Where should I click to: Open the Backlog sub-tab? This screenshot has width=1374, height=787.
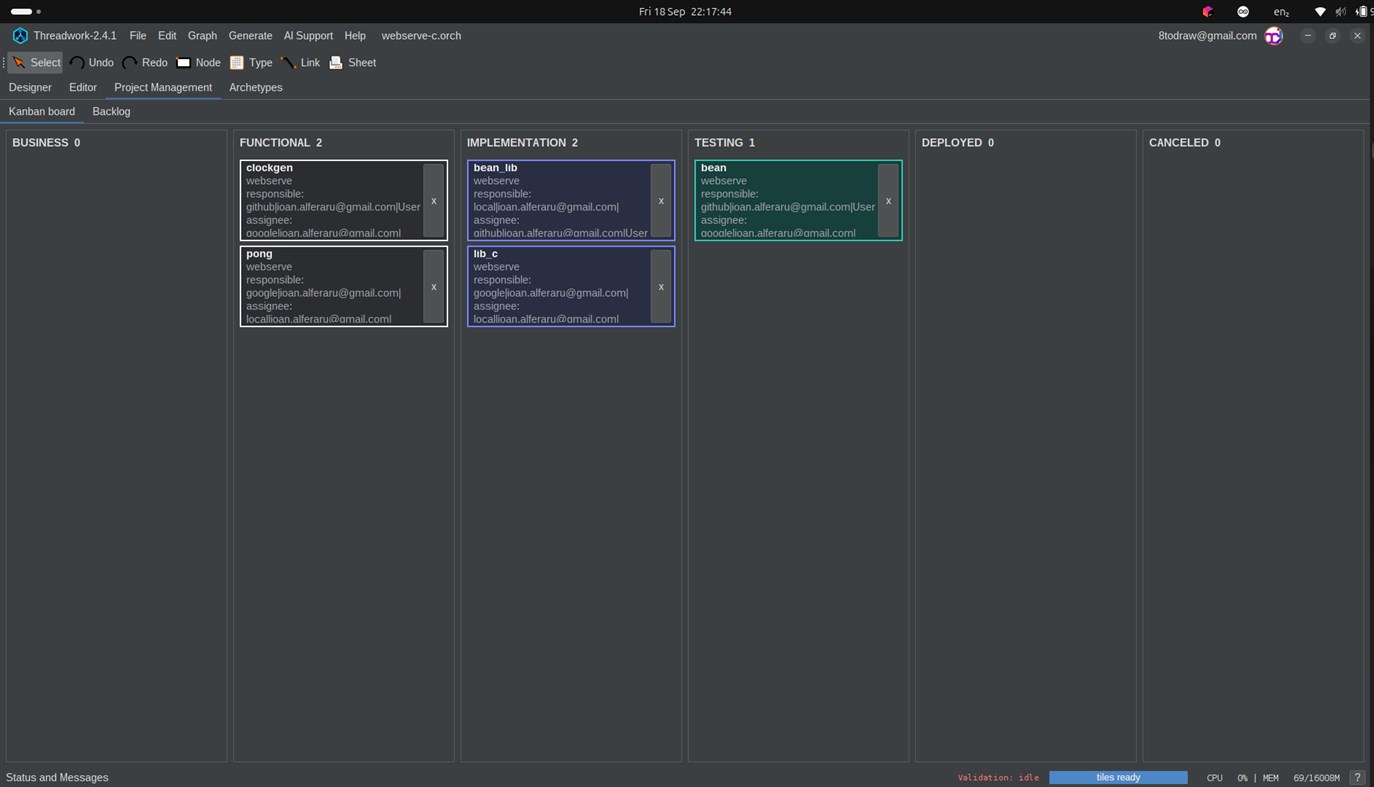tap(111, 112)
